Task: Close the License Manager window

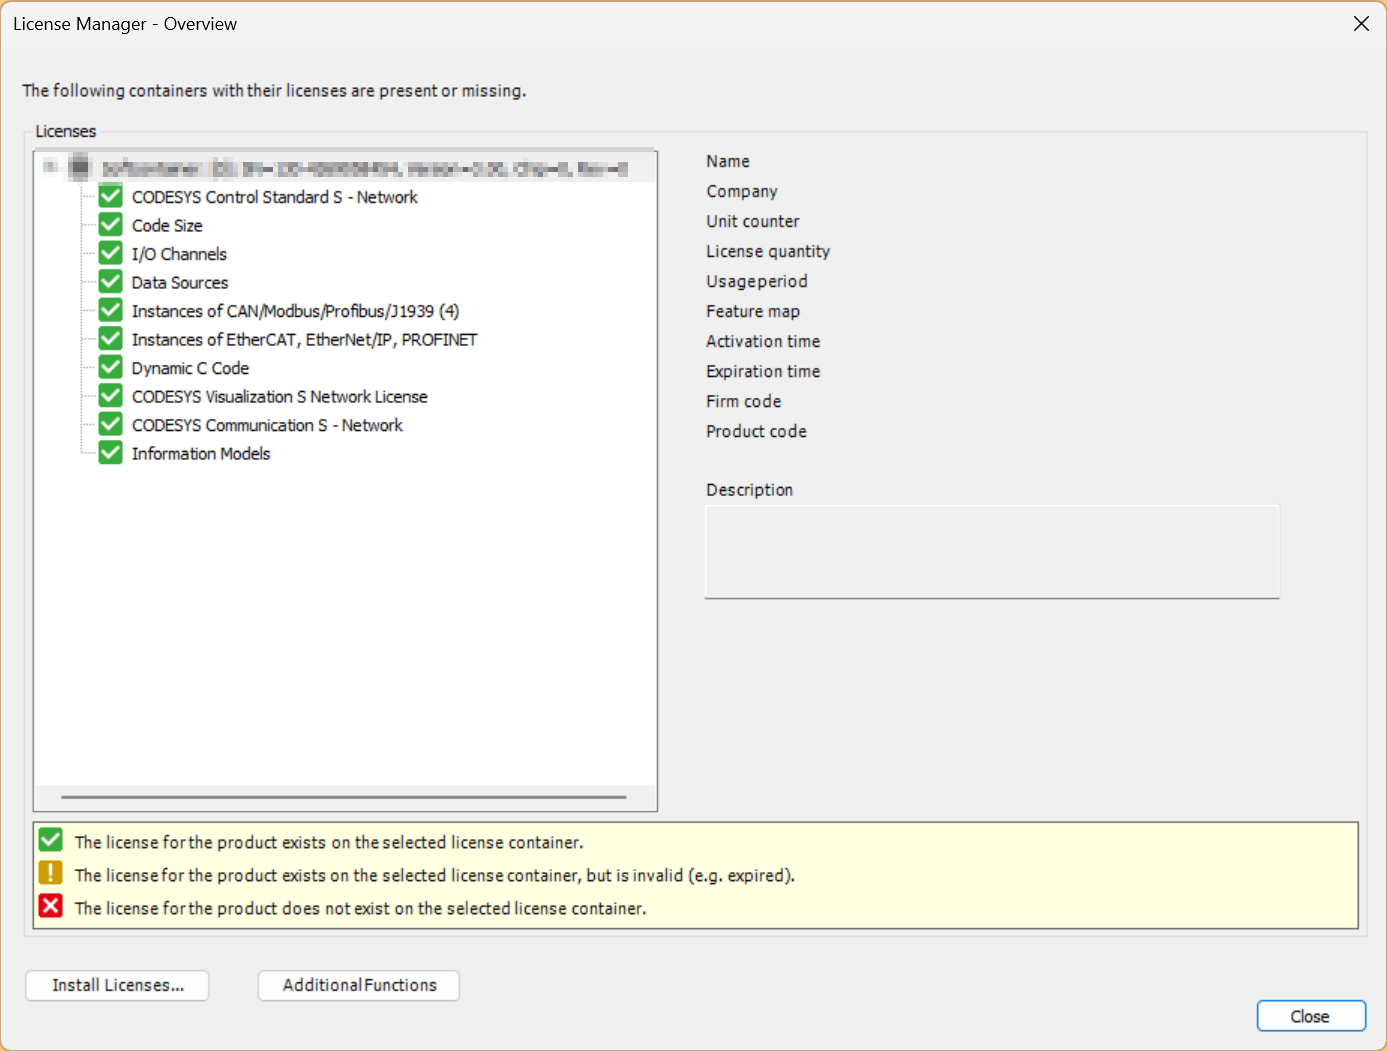Action: tap(1361, 24)
